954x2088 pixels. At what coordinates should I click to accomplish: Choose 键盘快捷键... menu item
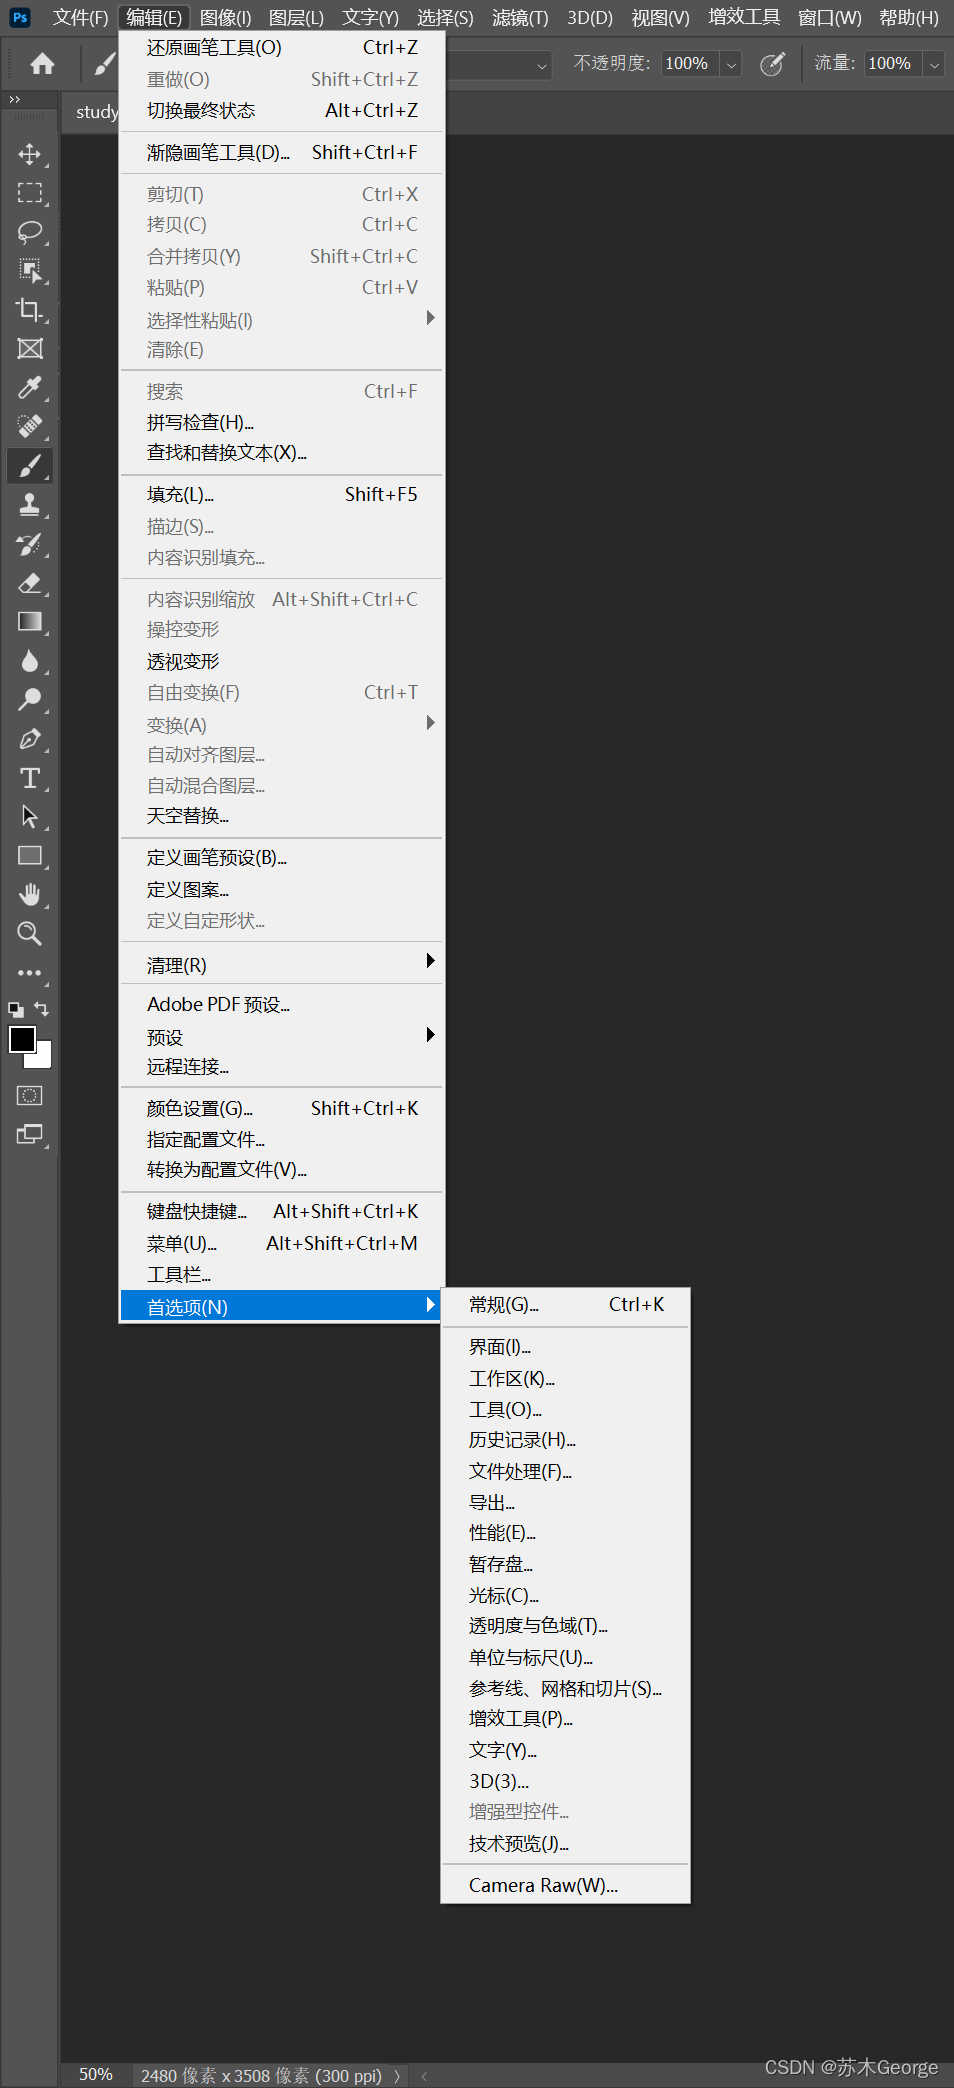[x=282, y=1212]
